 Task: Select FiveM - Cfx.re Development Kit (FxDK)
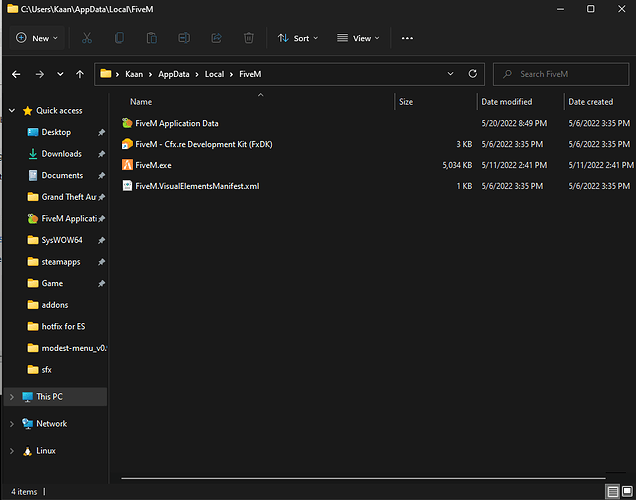[x=204, y=144]
